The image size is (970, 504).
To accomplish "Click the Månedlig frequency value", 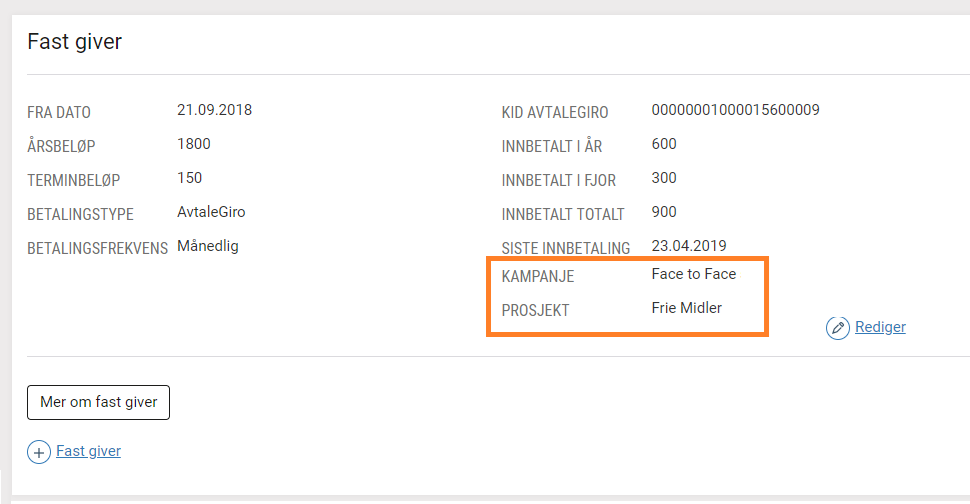I will pos(208,246).
